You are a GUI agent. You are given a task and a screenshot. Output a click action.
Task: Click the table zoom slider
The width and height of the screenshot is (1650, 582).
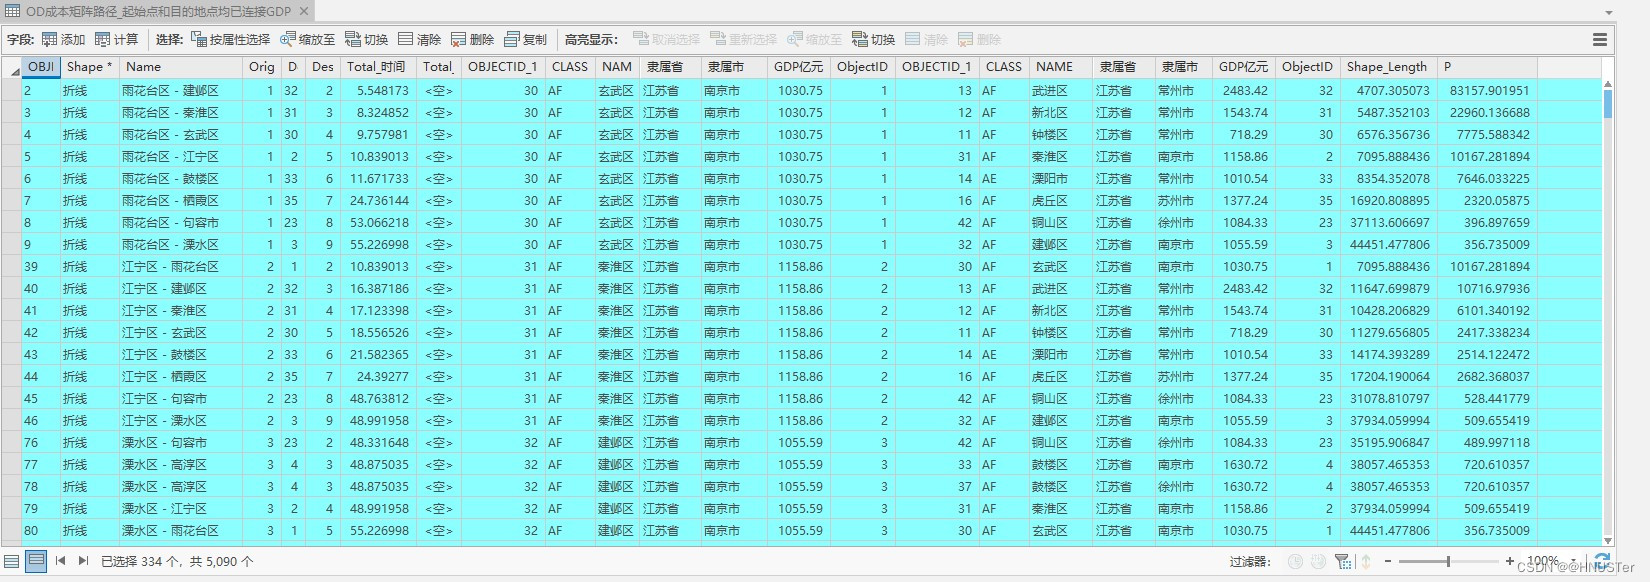(x=1447, y=562)
